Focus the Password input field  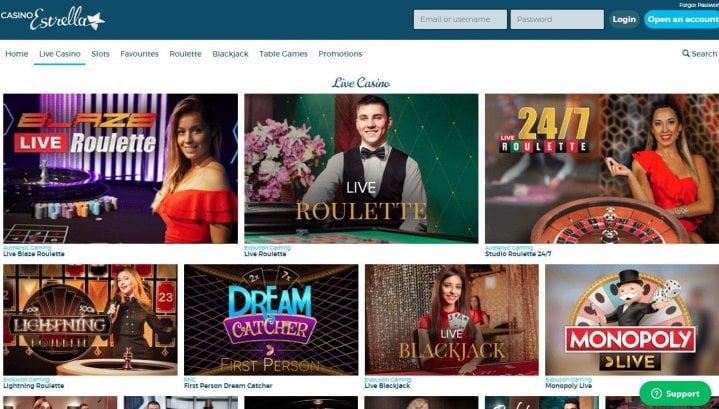point(557,19)
